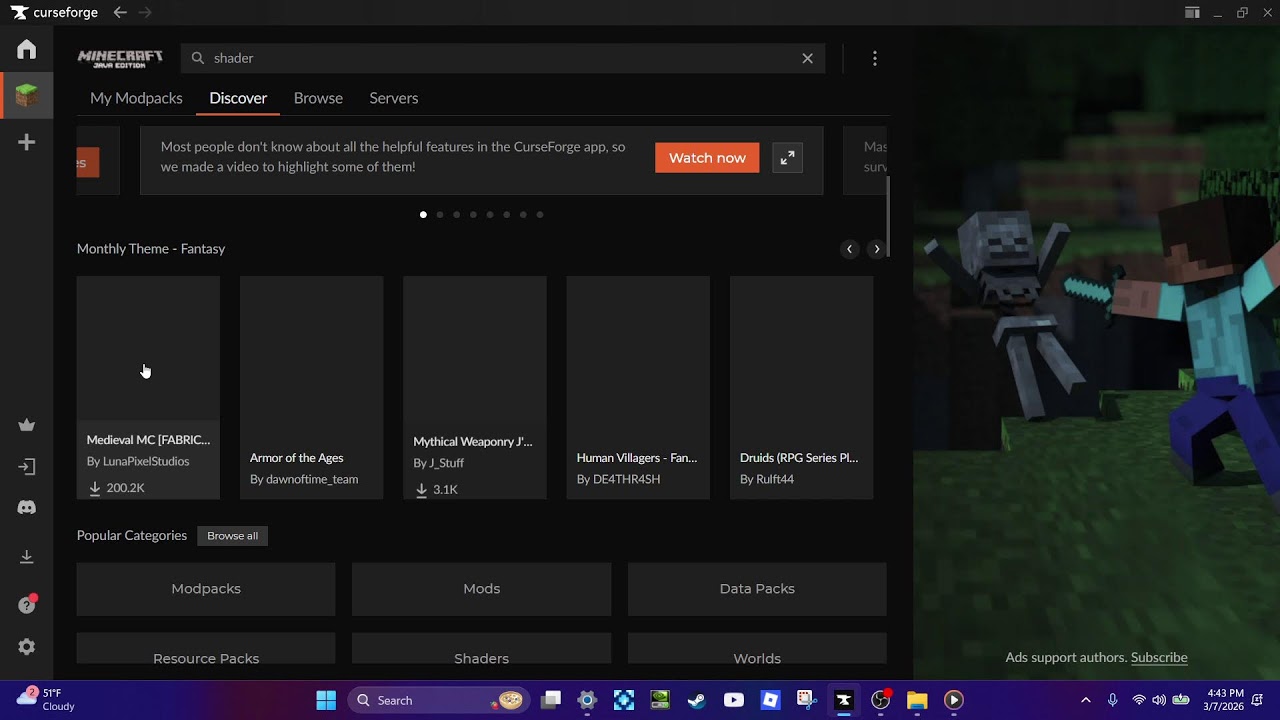Open the Shaders category
1280x720 pixels.
[x=482, y=648]
